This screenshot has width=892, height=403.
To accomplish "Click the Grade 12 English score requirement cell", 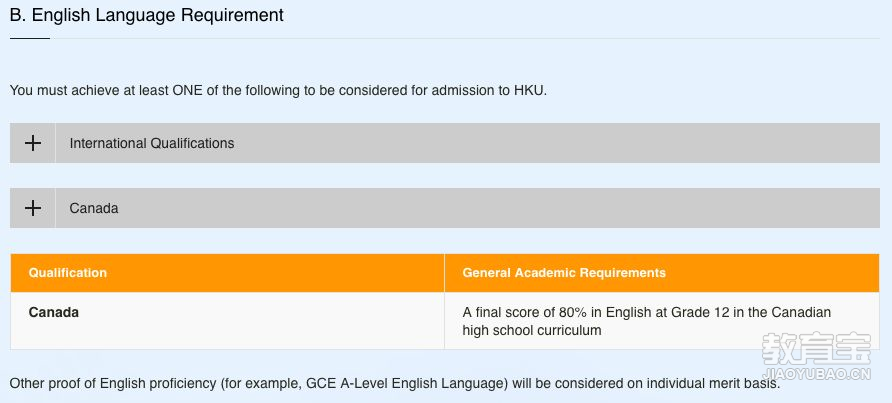I will [662, 321].
